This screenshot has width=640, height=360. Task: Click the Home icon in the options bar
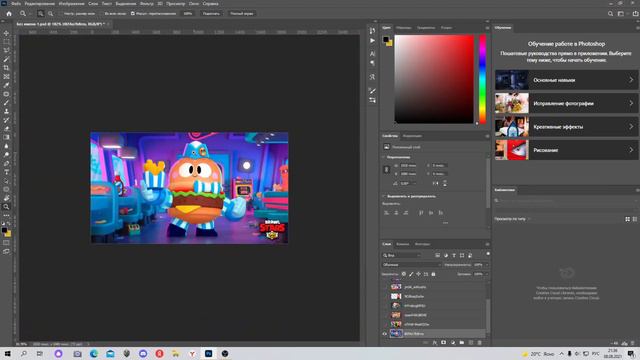pyautogui.click(x=9, y=13)
